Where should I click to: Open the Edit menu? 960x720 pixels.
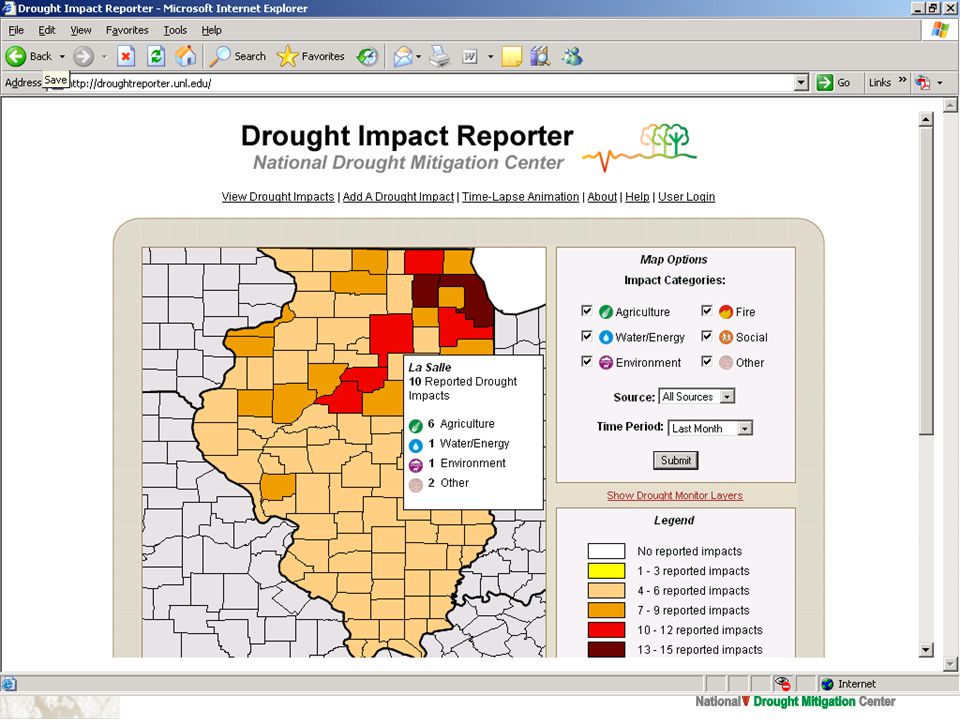pyautogui.click(x=47, y=30)
